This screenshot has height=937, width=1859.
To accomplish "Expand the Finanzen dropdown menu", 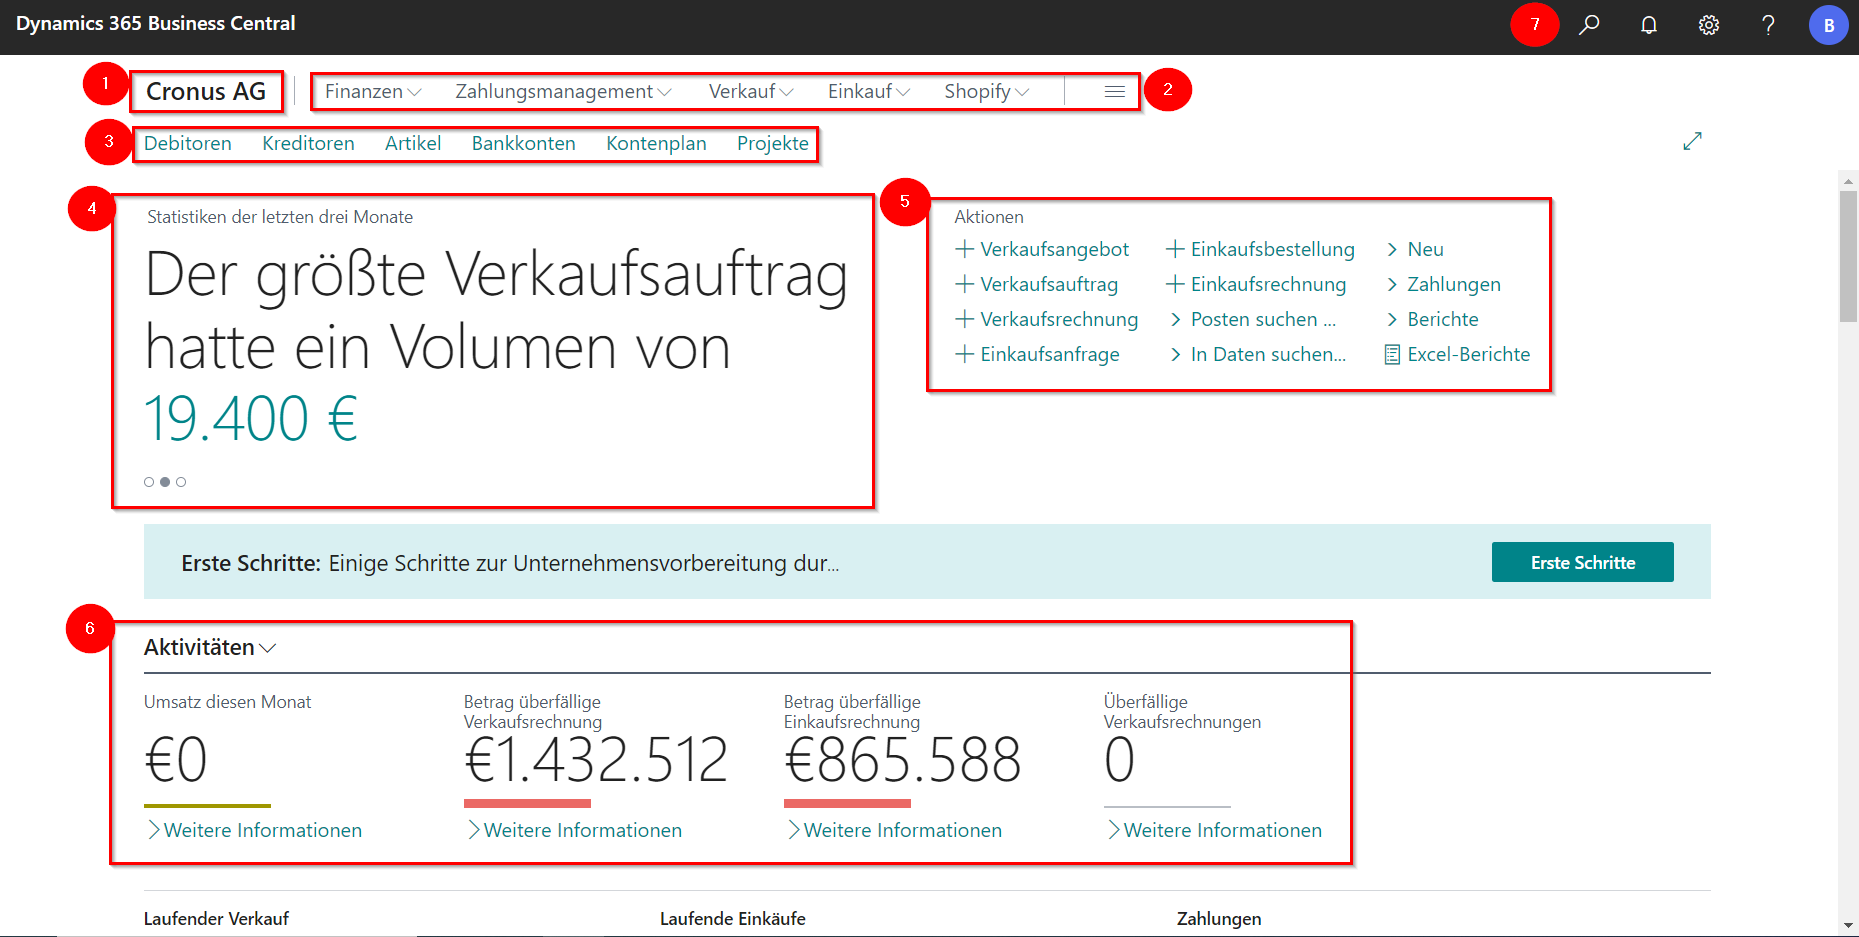I will point(372,91).
